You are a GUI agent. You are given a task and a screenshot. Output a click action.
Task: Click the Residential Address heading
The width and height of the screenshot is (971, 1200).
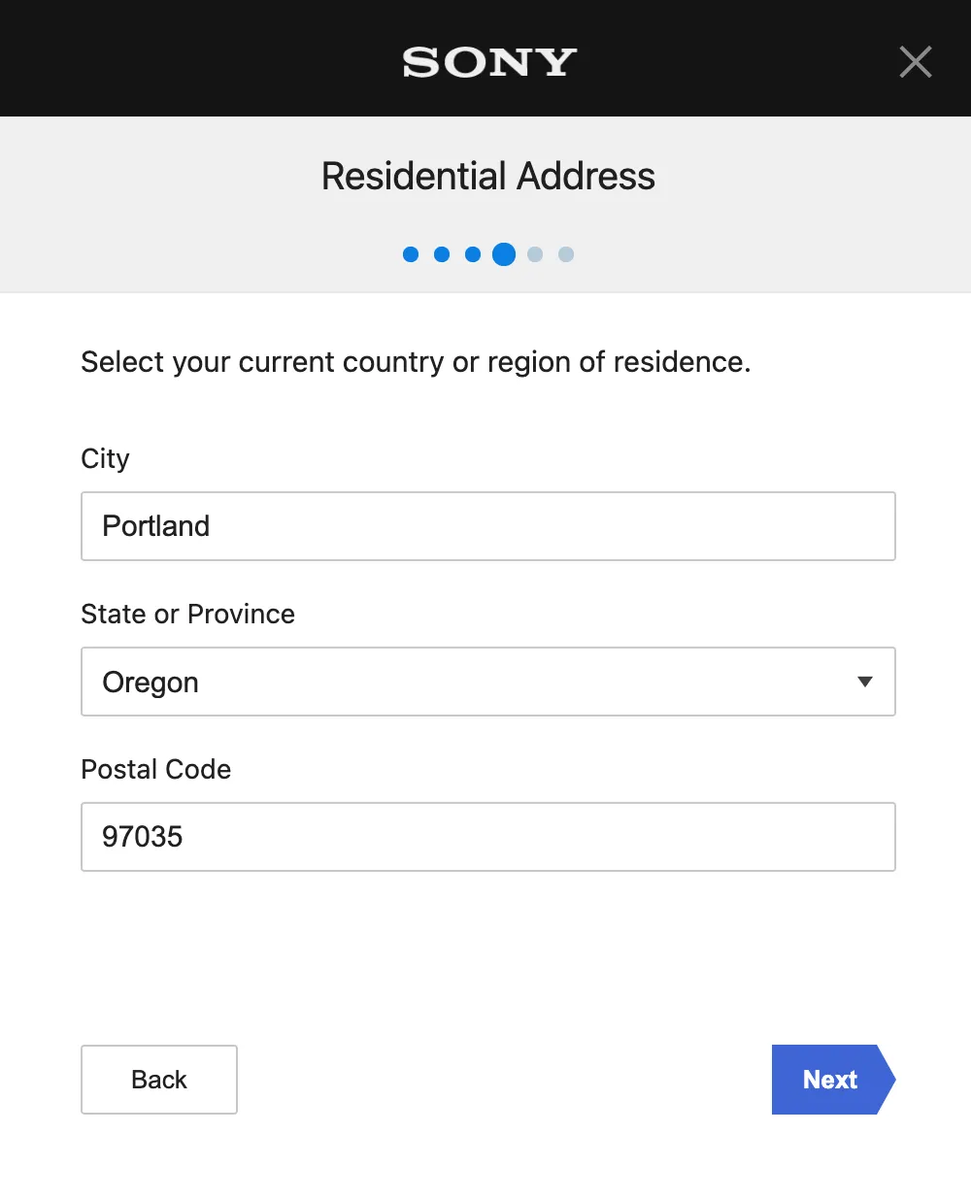pos(488,177)
